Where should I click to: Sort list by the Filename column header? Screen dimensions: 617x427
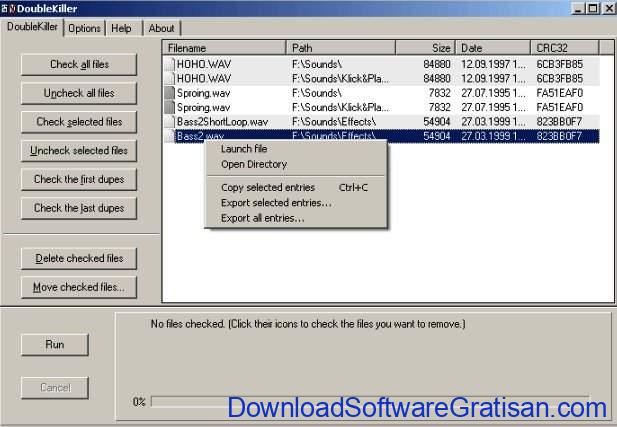click(224, 48)
